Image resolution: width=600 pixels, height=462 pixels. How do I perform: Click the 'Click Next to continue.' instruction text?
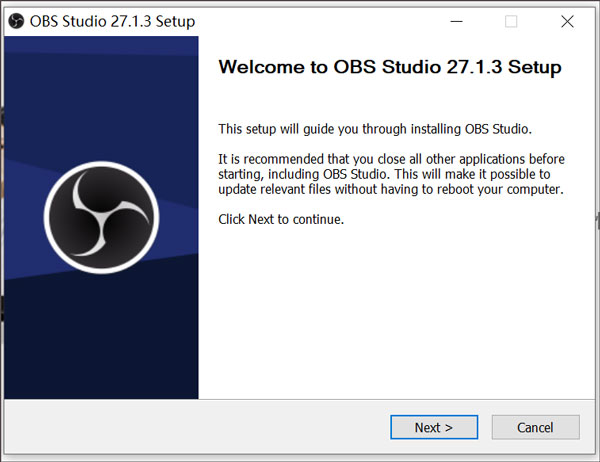pyautogui.click(x=281, y=219)
